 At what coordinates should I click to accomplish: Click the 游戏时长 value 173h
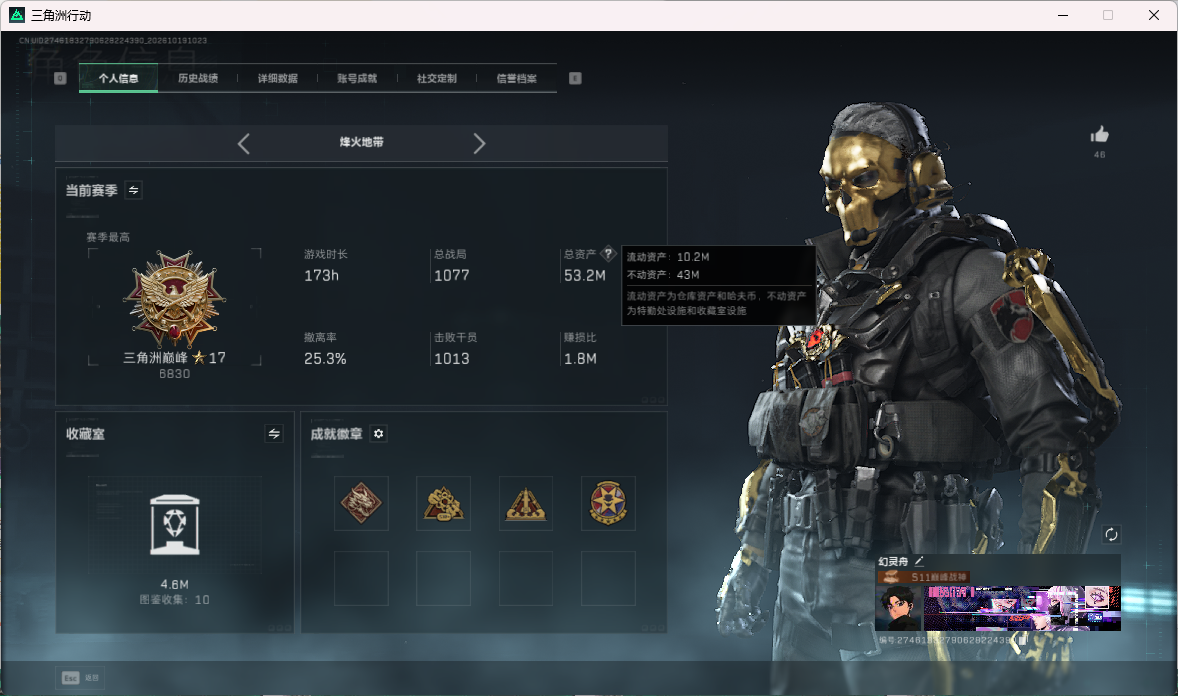click(322, 276)
